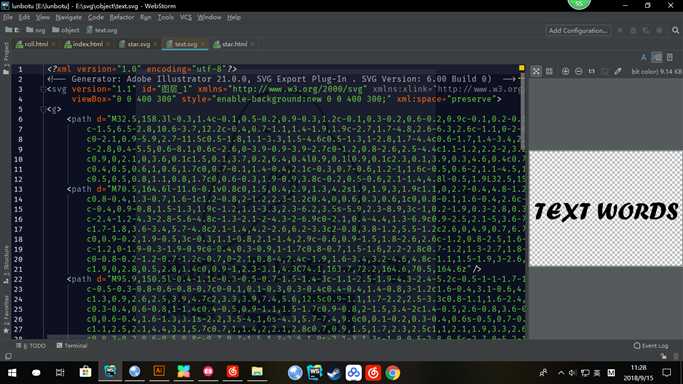This screenshot has height=384, width=683.
Task: Close the text.svg editor tab
Action: [x=203, y=44]
